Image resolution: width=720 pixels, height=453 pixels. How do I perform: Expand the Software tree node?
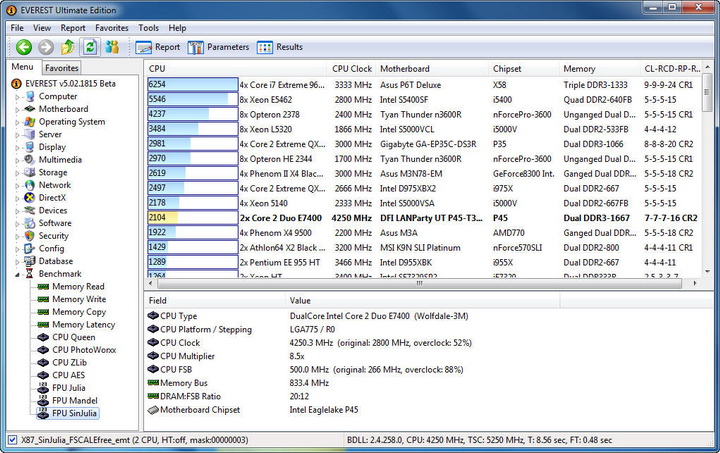pyautogui.click(x=17, y=224)
